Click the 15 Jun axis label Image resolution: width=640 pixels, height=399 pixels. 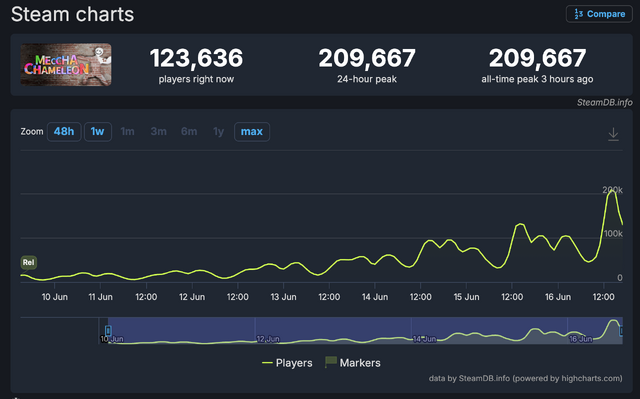point(467,297)
